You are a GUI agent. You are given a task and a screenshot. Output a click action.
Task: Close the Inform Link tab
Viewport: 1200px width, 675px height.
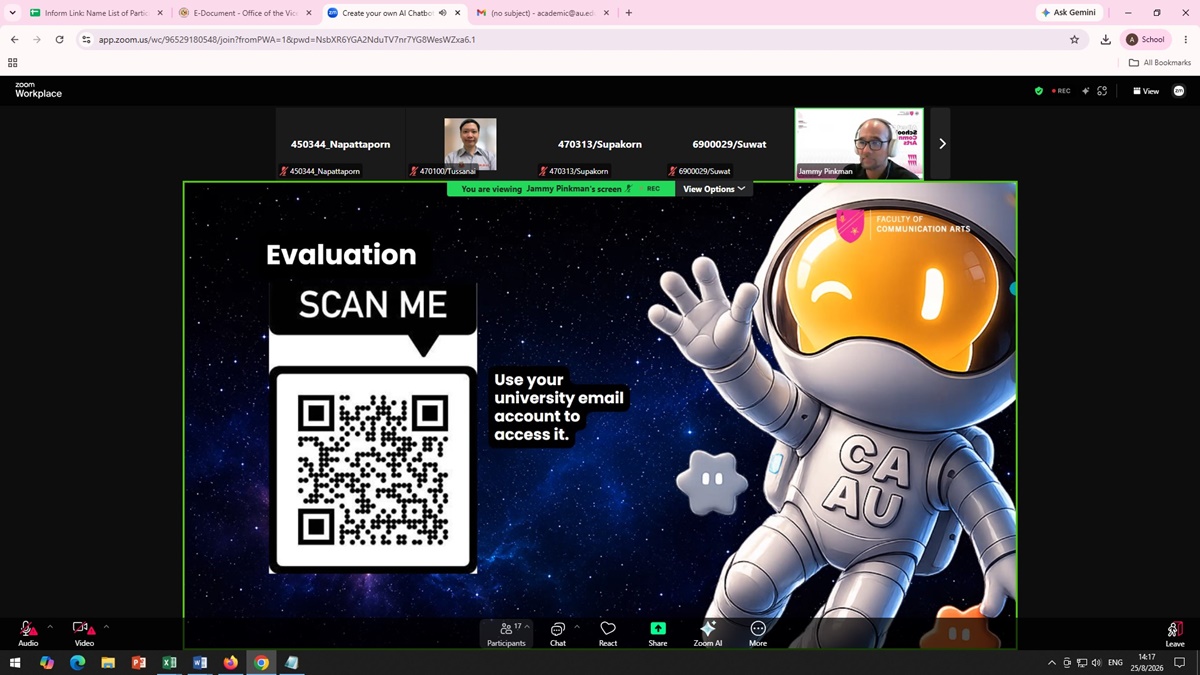tap(160, 13)
